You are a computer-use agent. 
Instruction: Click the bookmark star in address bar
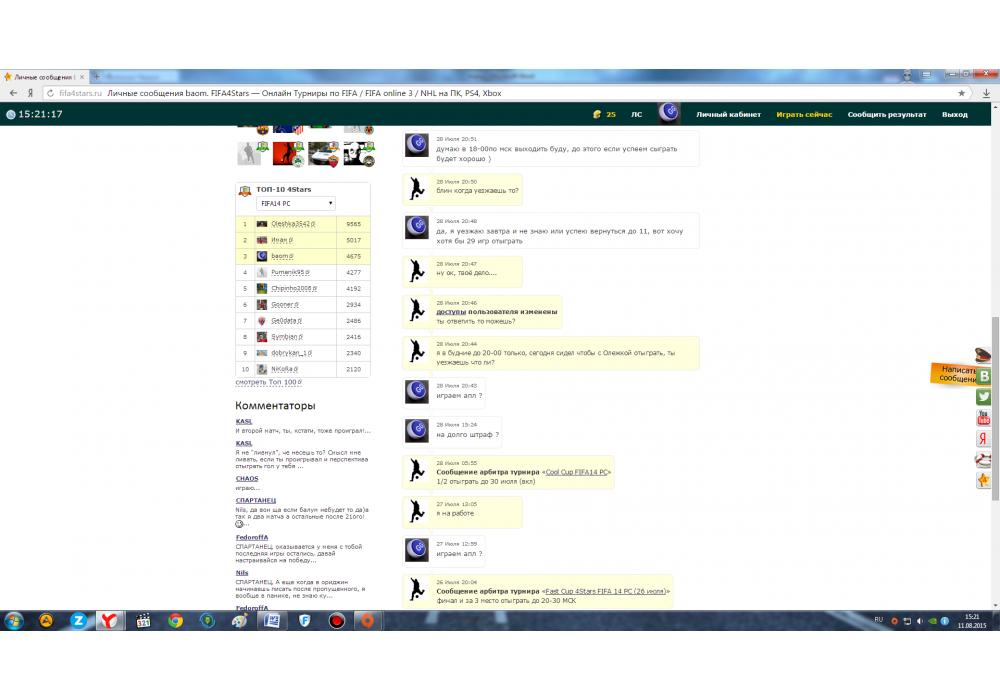[962, 93]
